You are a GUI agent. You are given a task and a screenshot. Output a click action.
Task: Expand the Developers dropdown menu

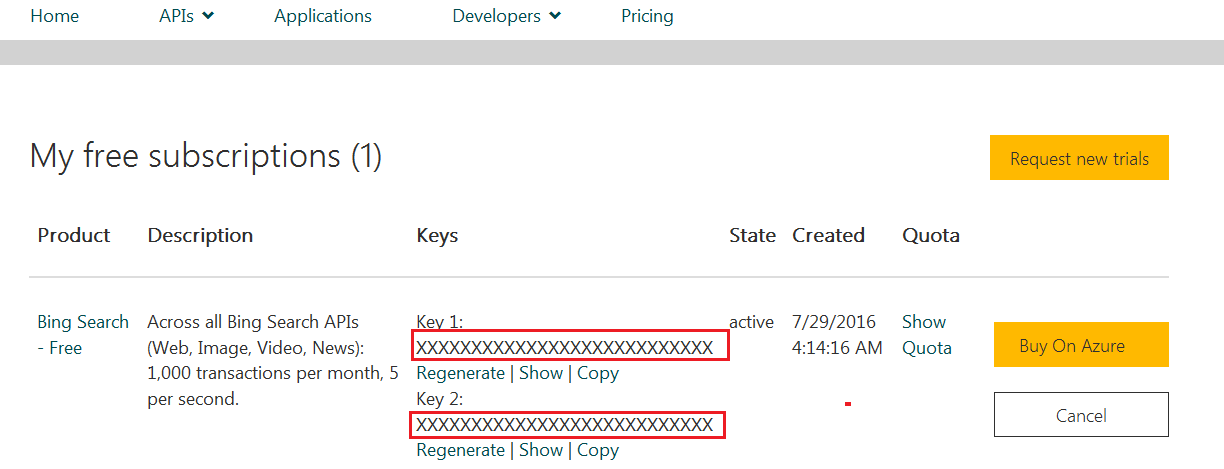coord(506,16)
